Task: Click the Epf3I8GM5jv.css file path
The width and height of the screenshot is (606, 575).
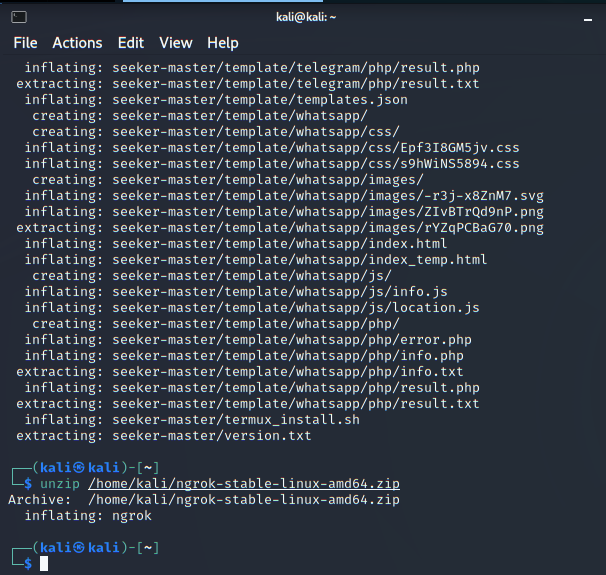Action: pyautogui.click(x=316, y=148)
